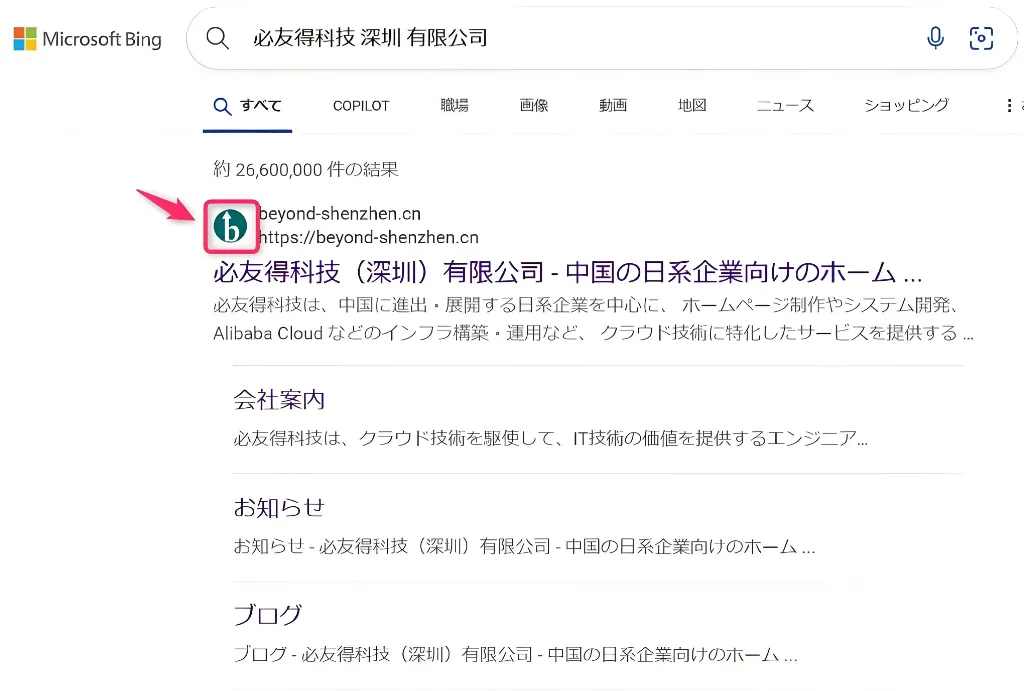Screen dimensions: 1024x691
Task: Open the ショッピング tab
Action: 906,105
